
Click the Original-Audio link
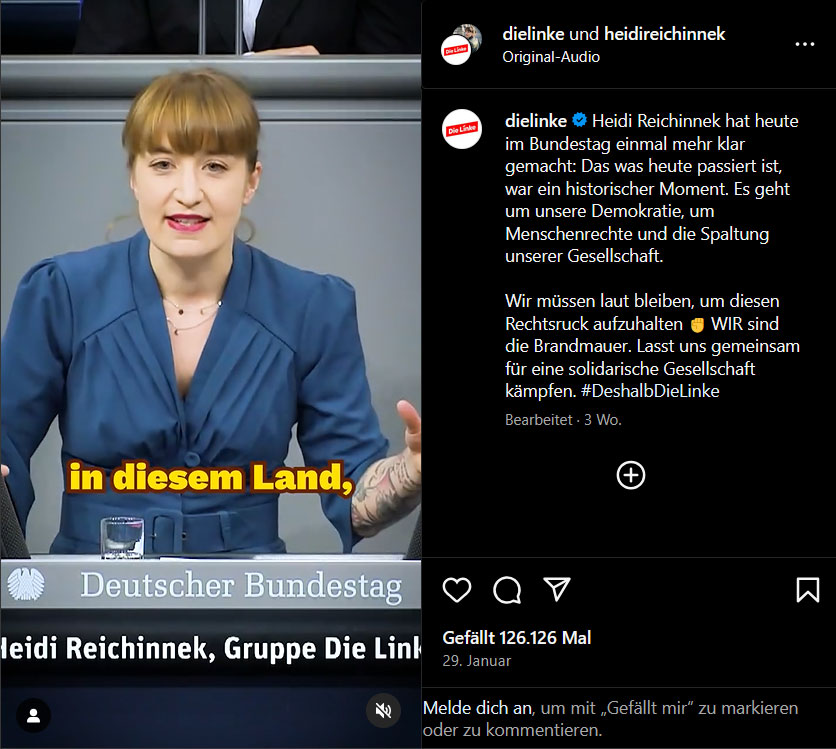pos(551,57)
